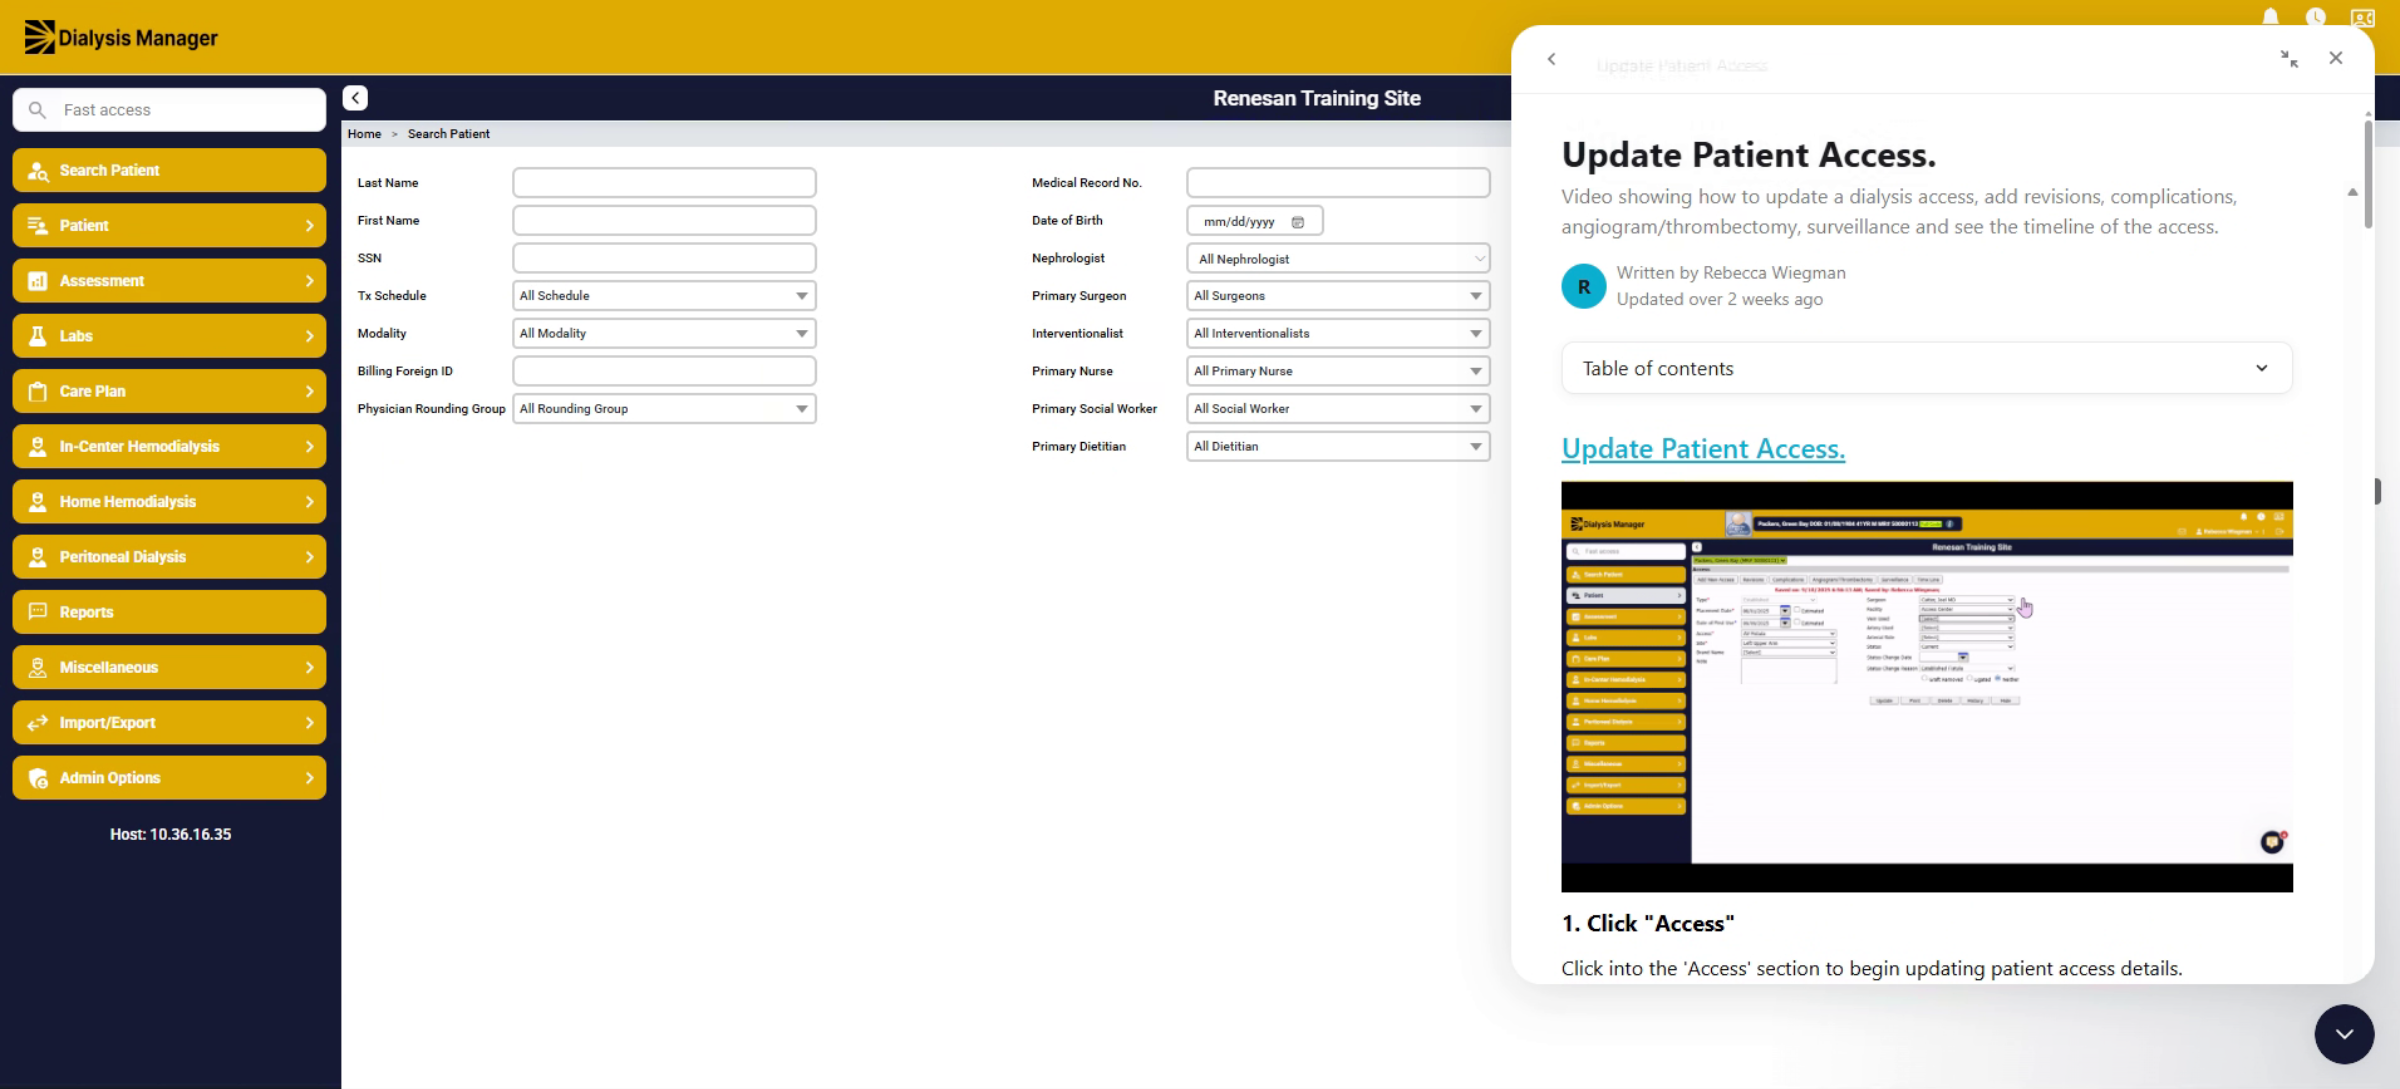Click the Update Patient Access link
Screen dimensions: 2400x1089
1703,449
